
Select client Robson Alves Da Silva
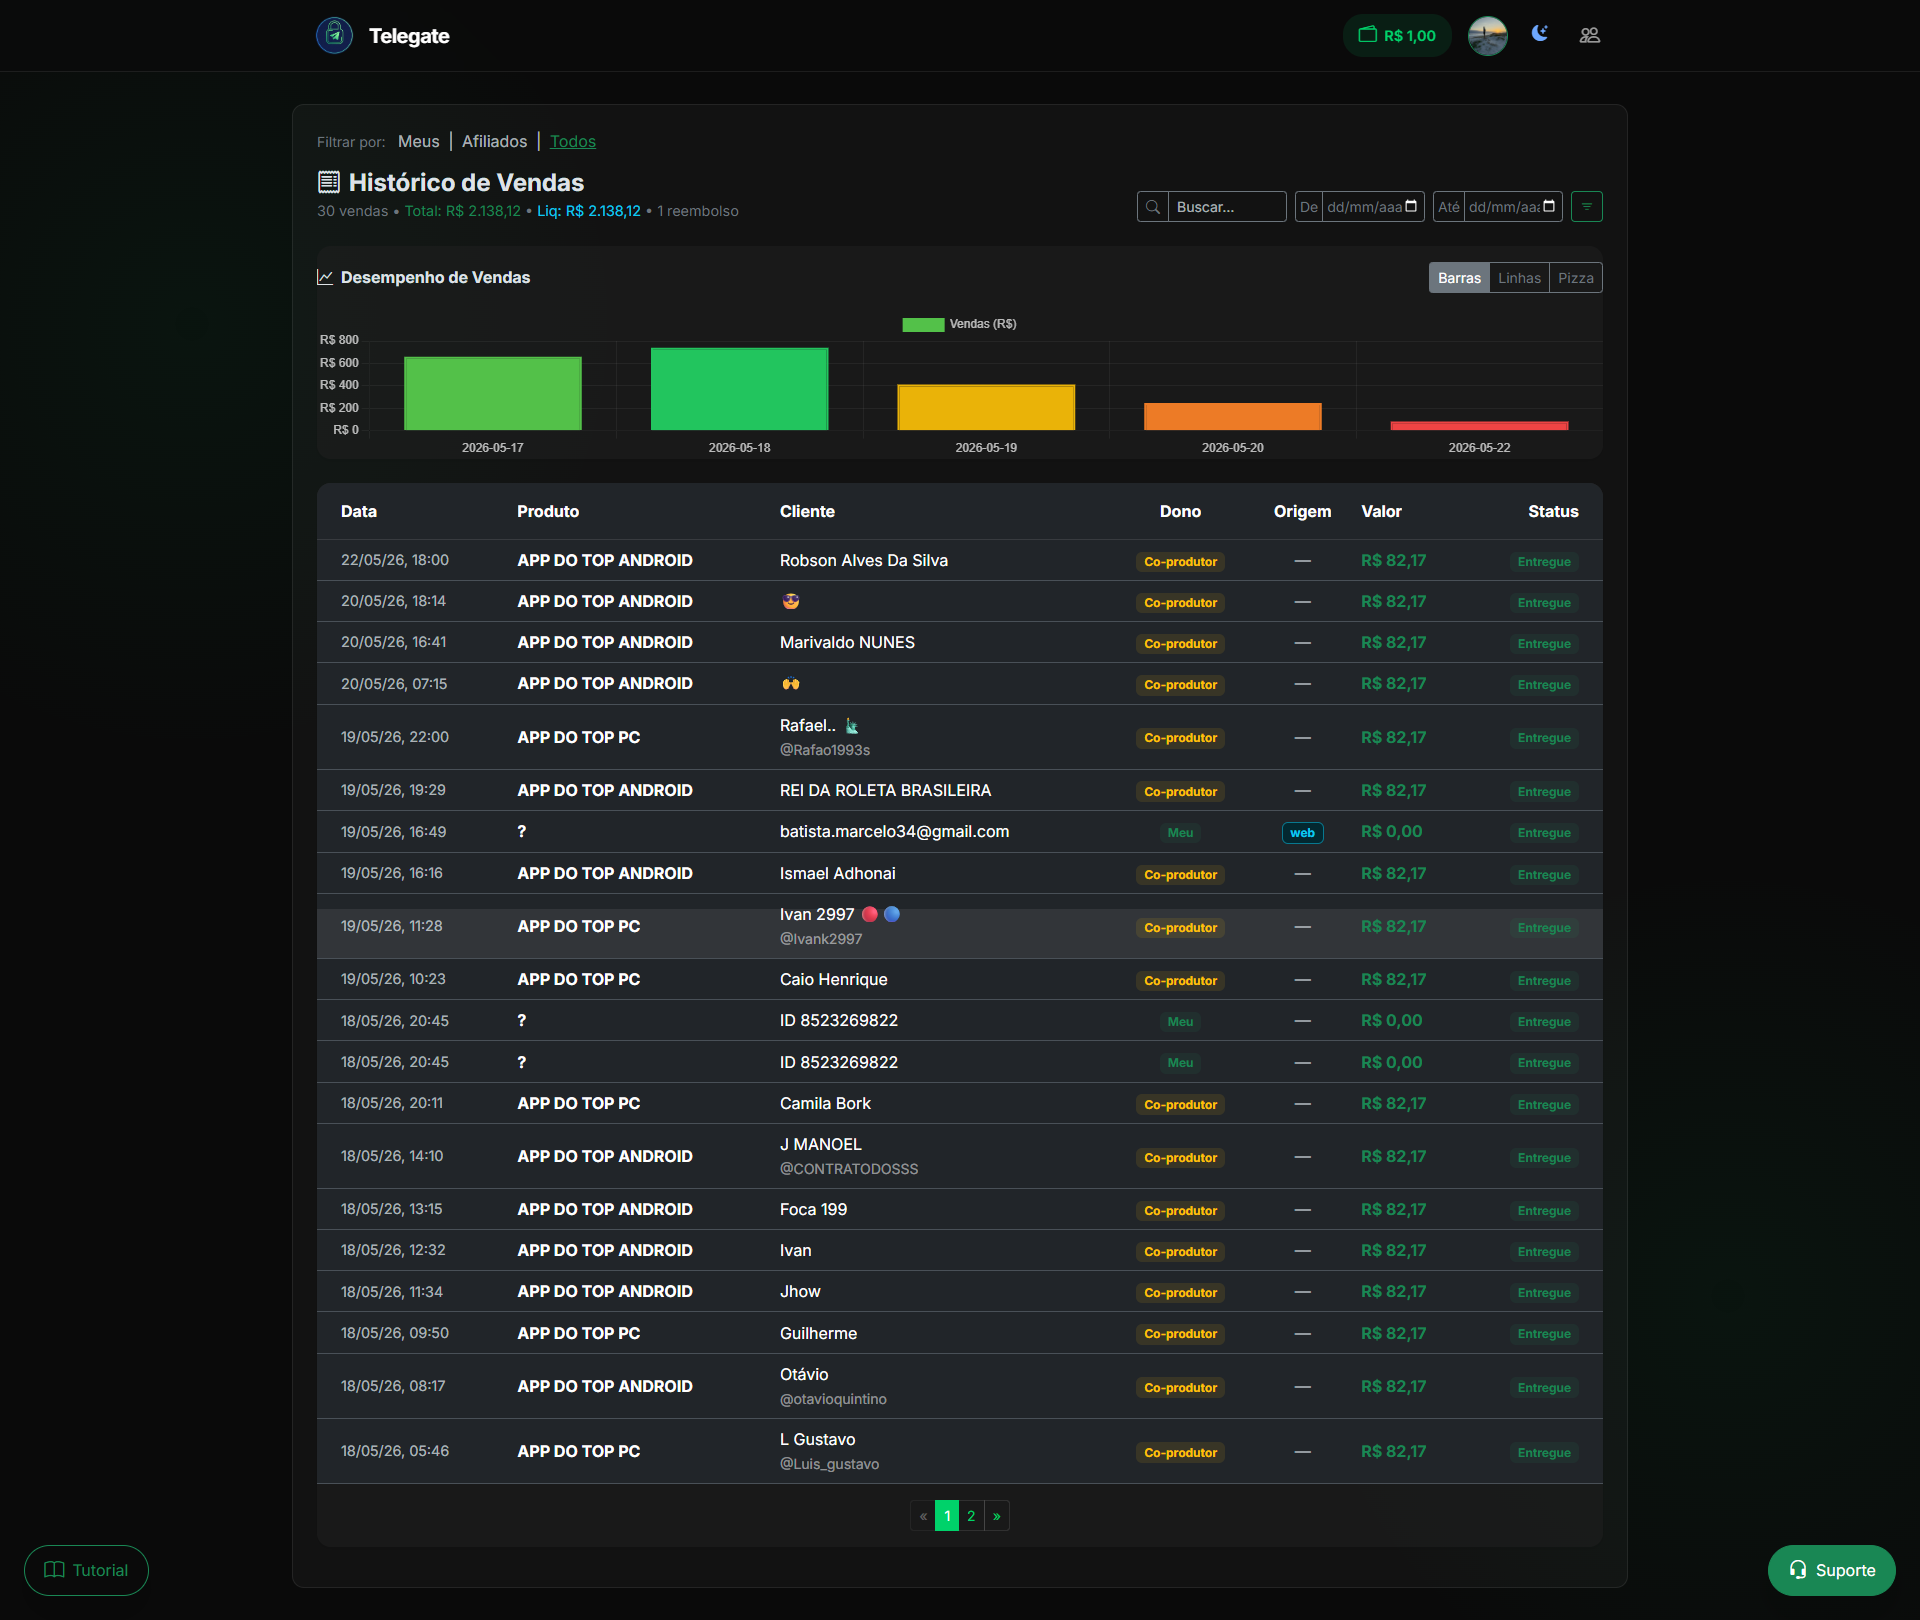pyautogui.click(x=863, y=560)
